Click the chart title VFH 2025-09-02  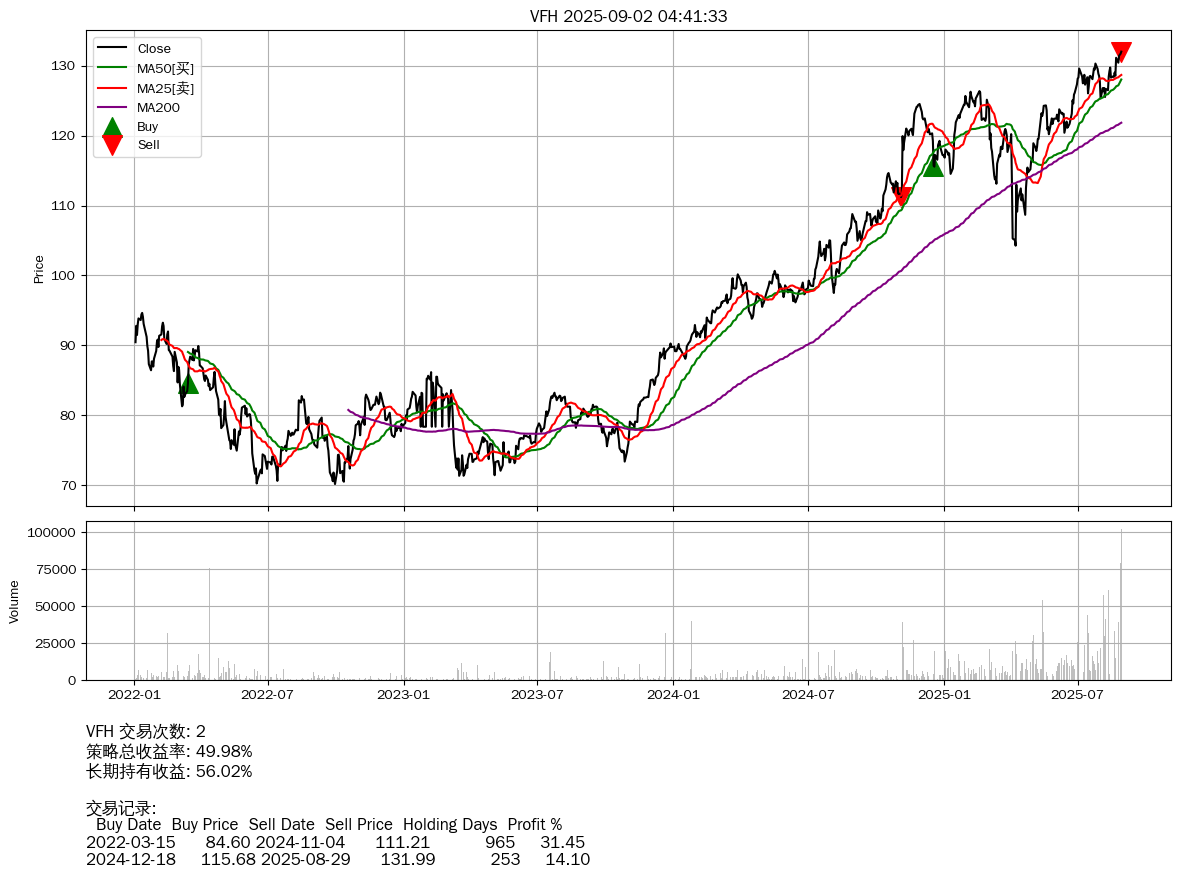pyautogui.click(x=628, y=16)
